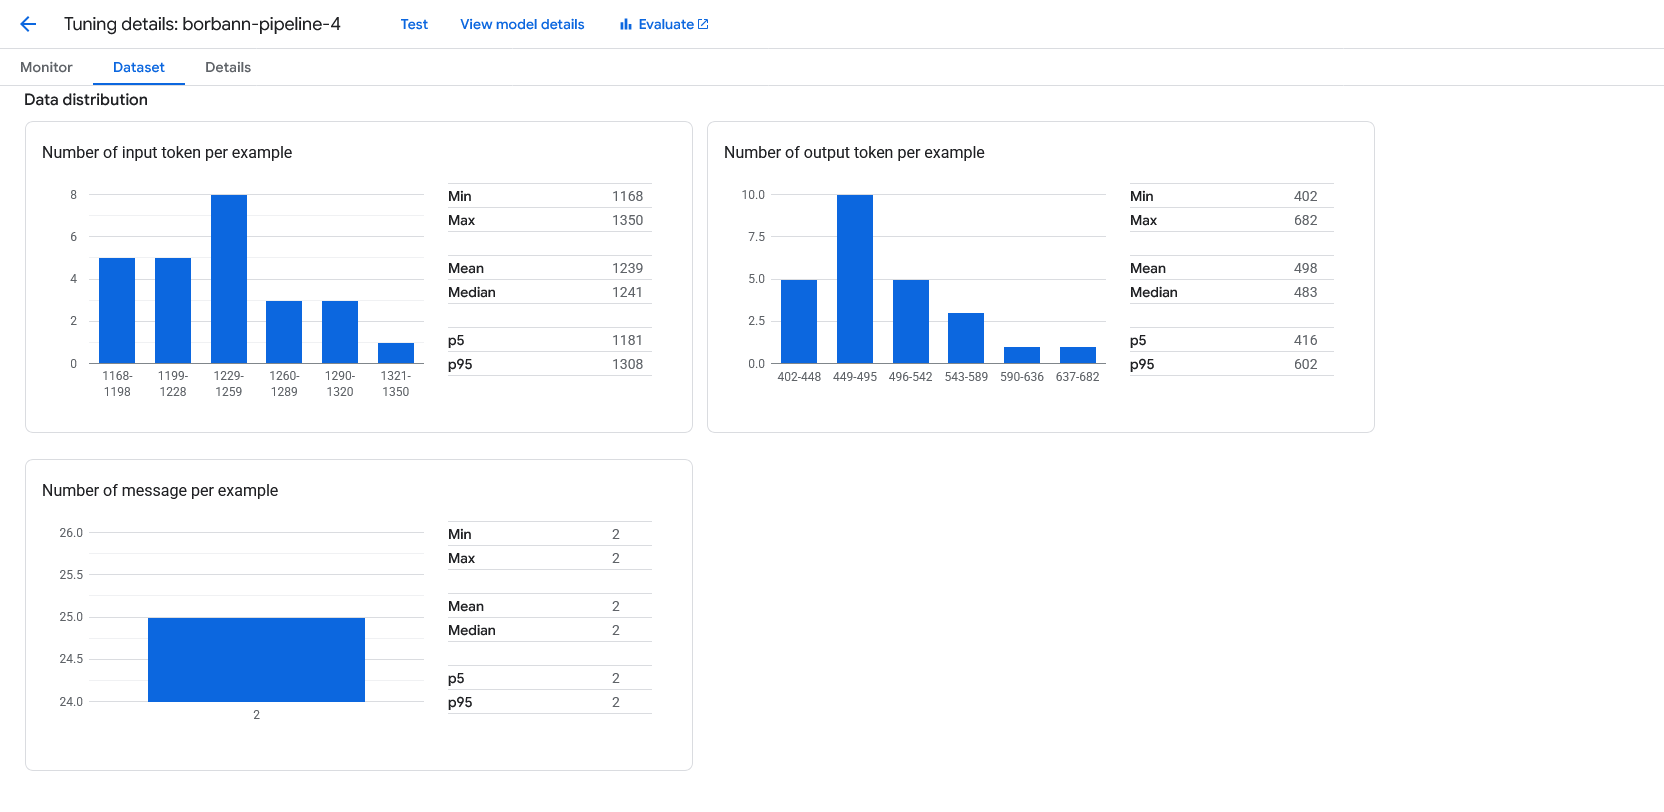Switch to the Monitor tab

click(x=46, y=67)
